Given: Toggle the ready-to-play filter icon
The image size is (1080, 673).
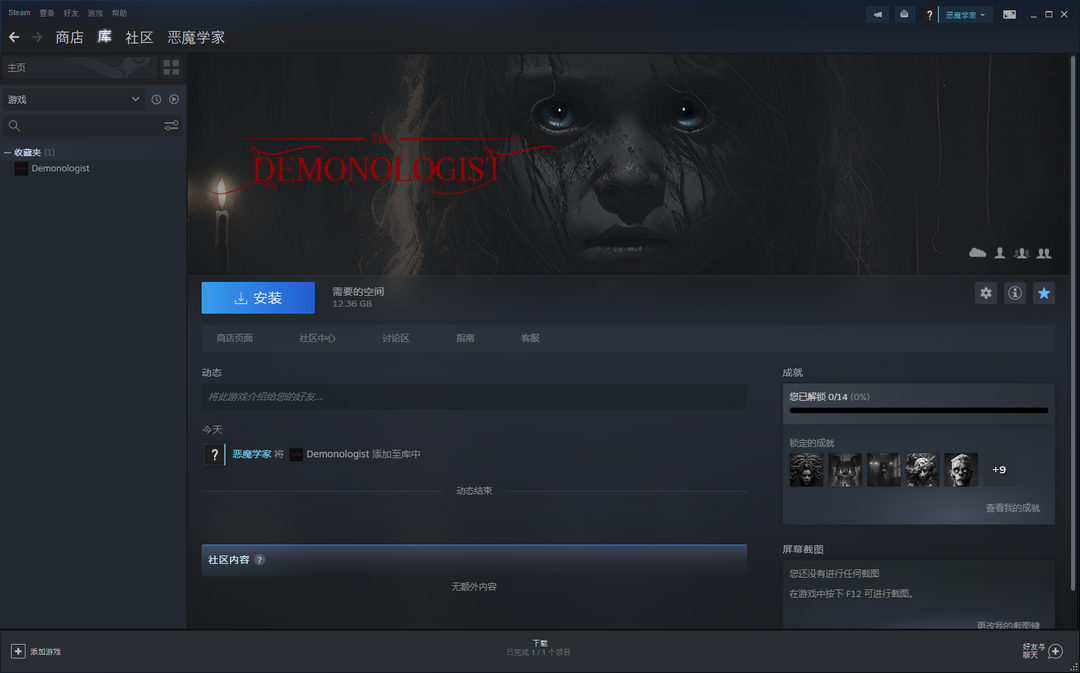Looking at the screenshot, I should [174, 99].
